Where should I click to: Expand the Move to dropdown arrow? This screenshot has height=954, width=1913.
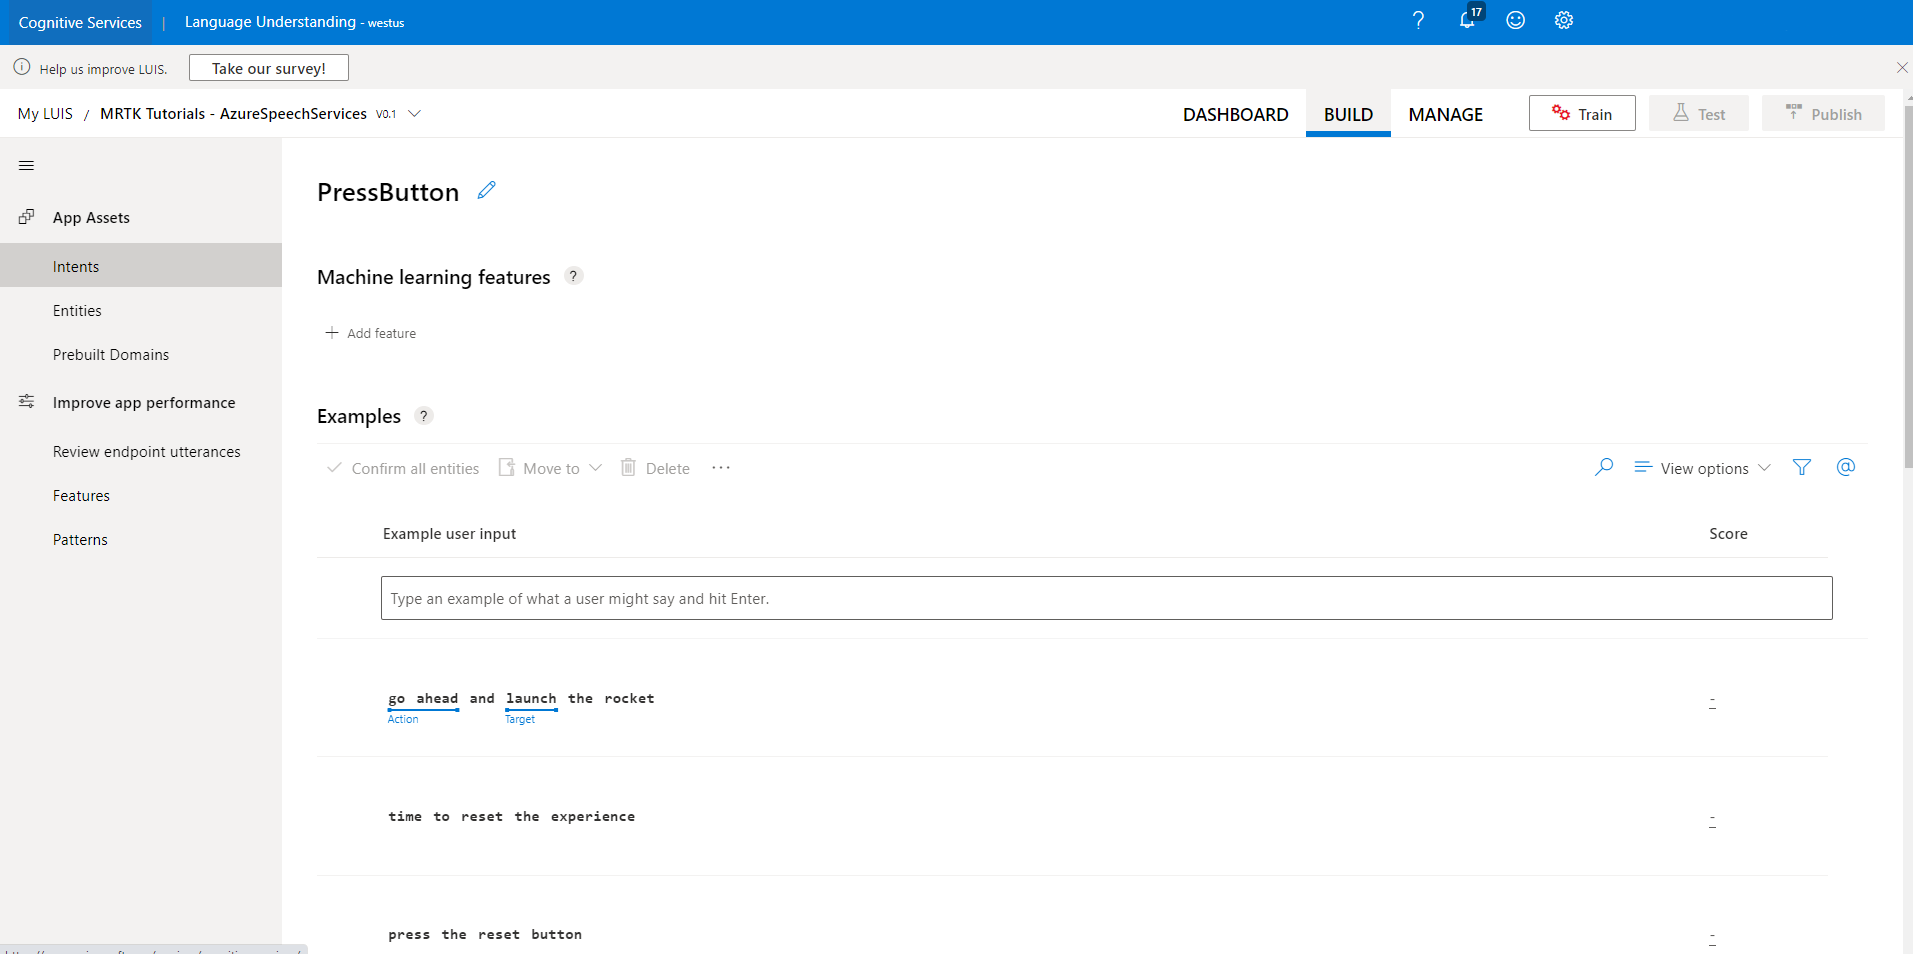click(596, 468)
